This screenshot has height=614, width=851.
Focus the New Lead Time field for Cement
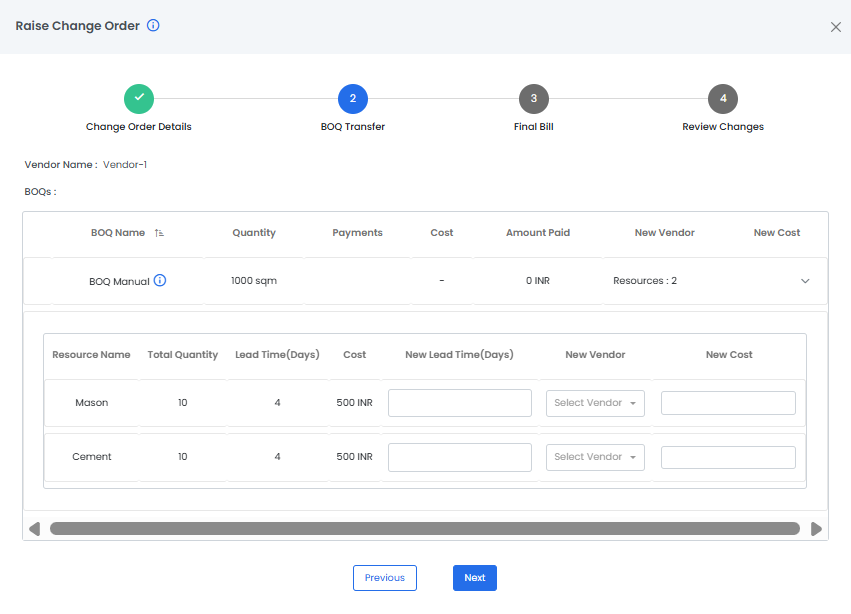click(460, 457)
